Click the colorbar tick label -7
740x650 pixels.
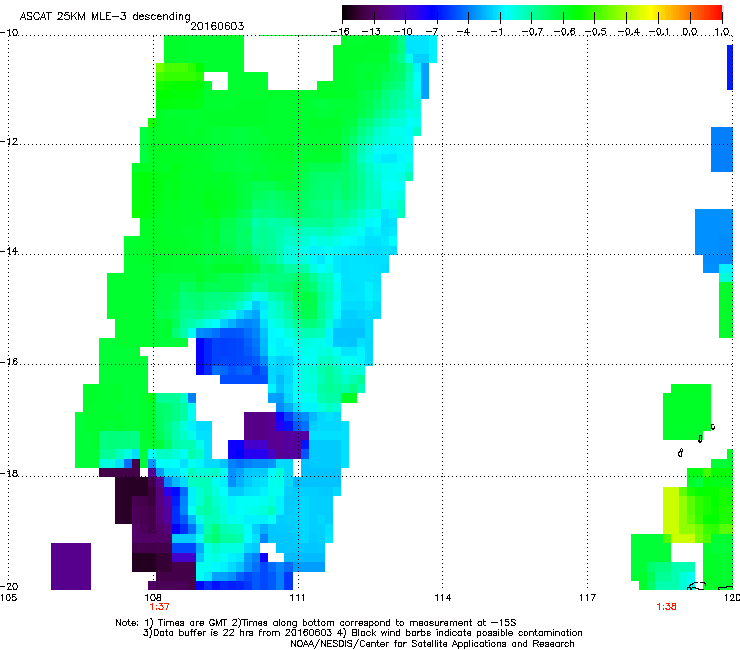[x=431, y=32]
